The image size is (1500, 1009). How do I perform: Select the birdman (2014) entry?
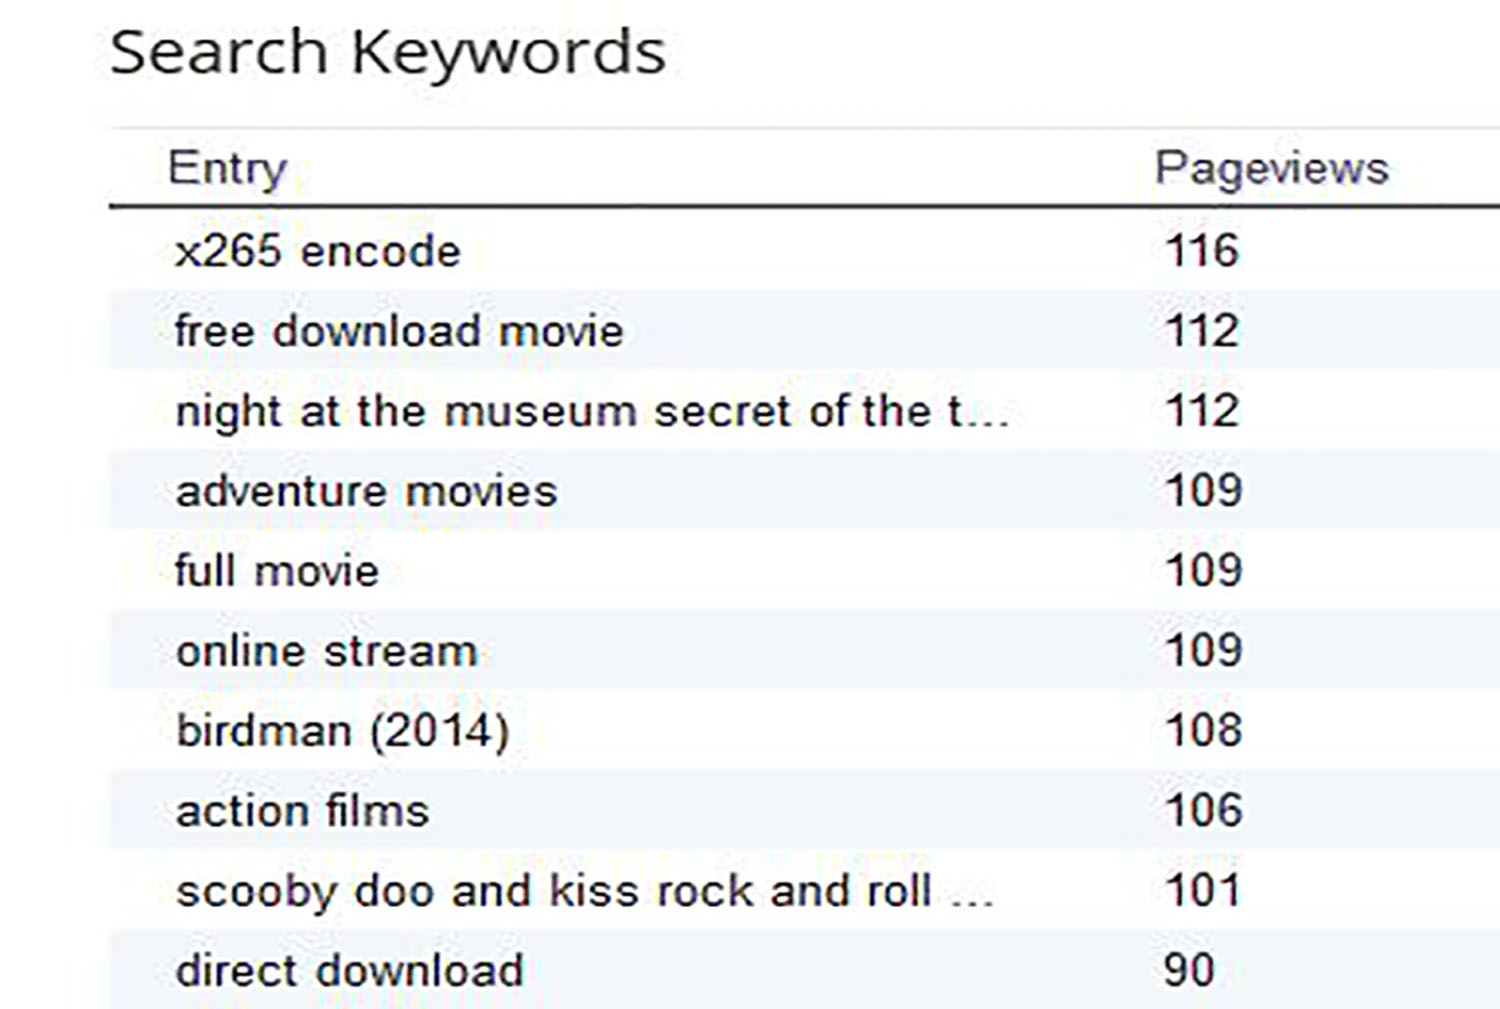tap(342, 731)
